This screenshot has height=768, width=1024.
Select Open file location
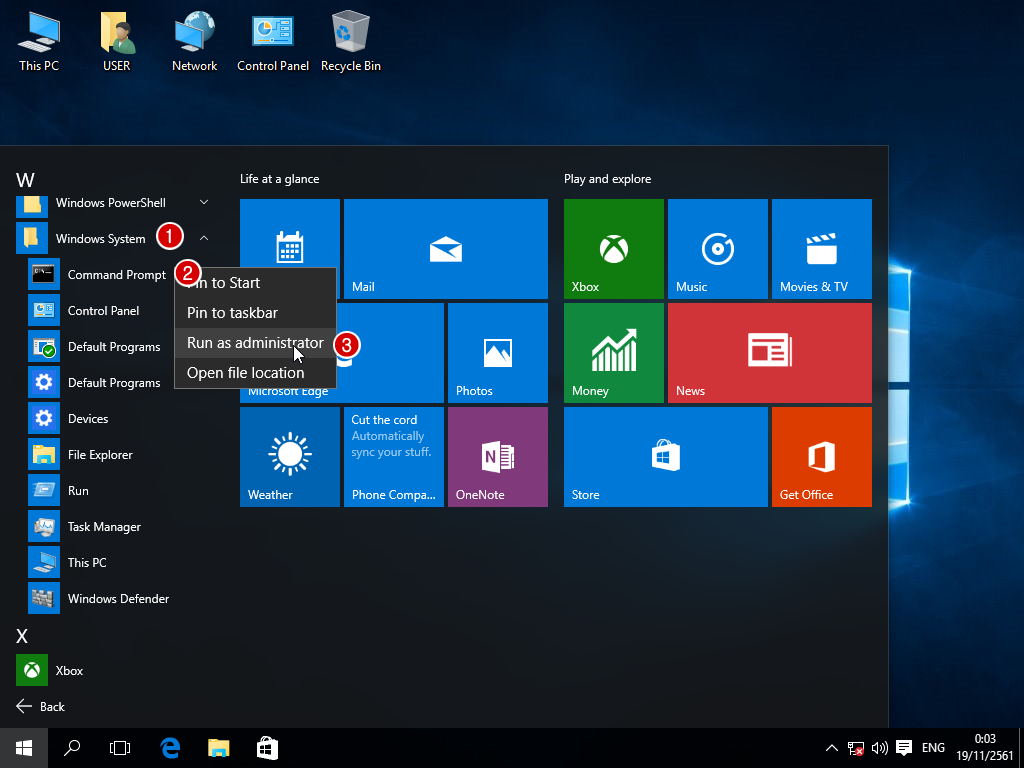[245, 373]
